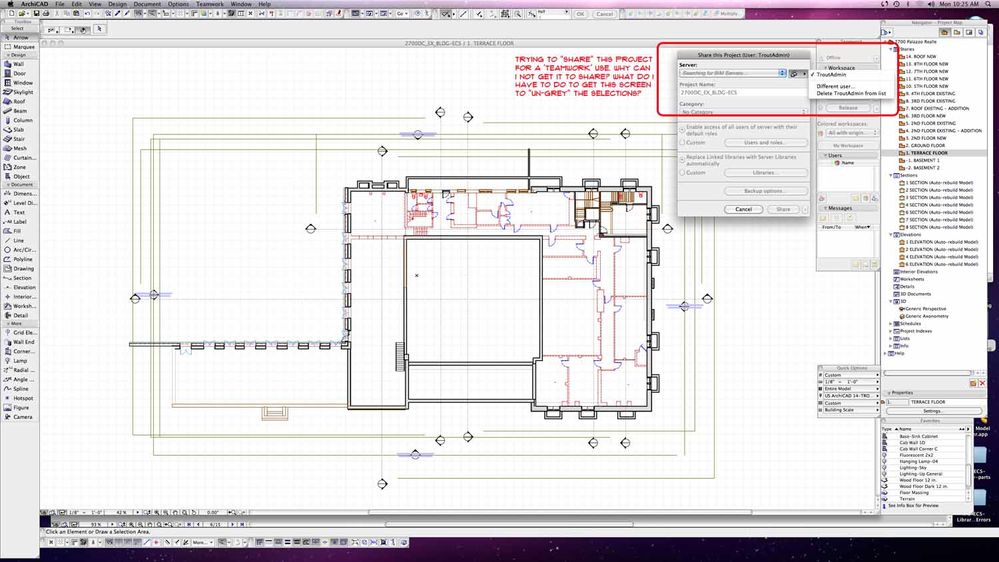999x562 pixels.
Task: Open the Document menu
Action: [147, 4]
